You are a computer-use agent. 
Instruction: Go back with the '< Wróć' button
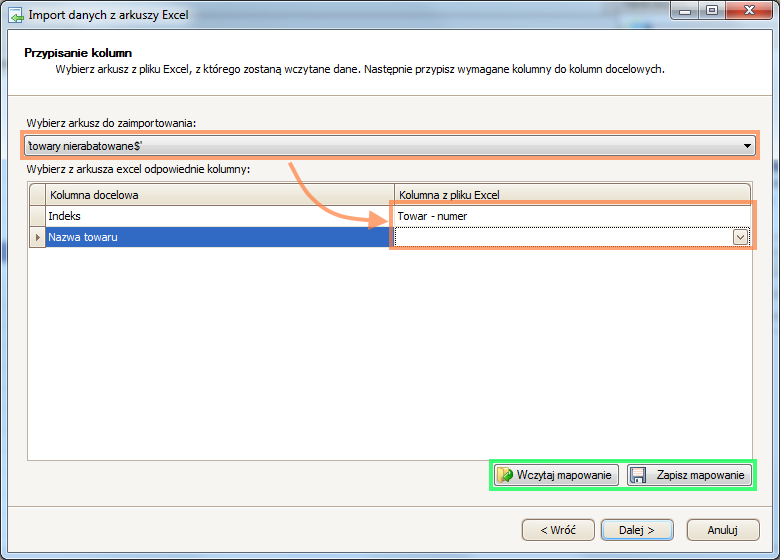click(x=558, y=529)
